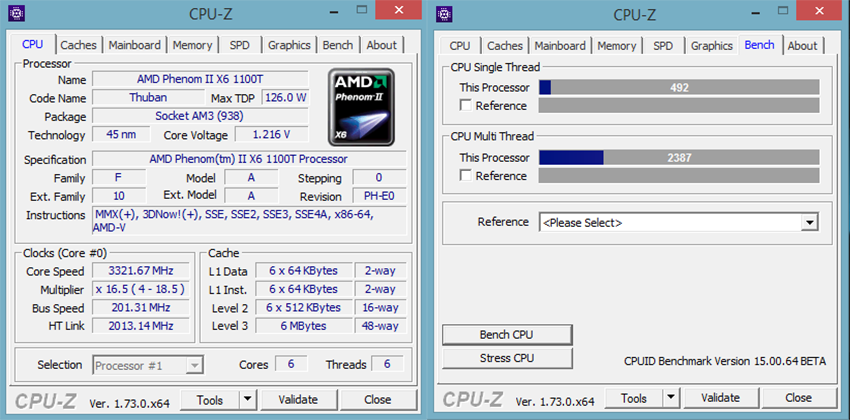Select SPD tab in left window
Screen dimensions: 850x420
coord(239,45)
